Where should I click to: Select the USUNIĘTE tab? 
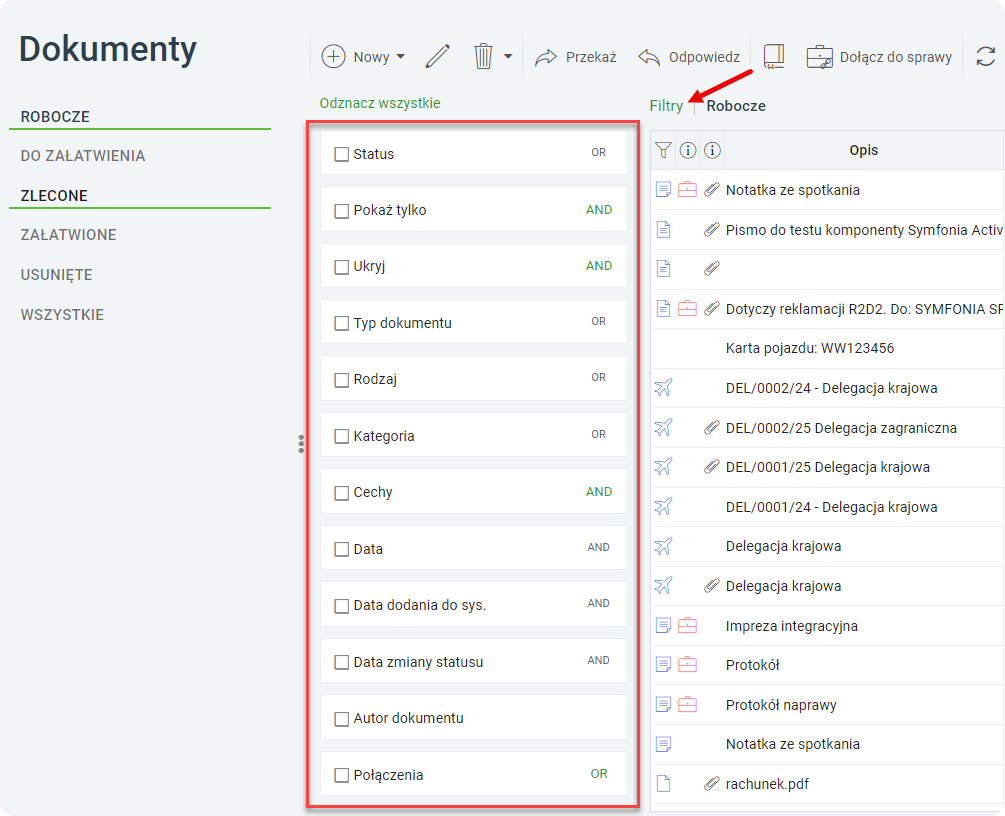tap(56, 274)
